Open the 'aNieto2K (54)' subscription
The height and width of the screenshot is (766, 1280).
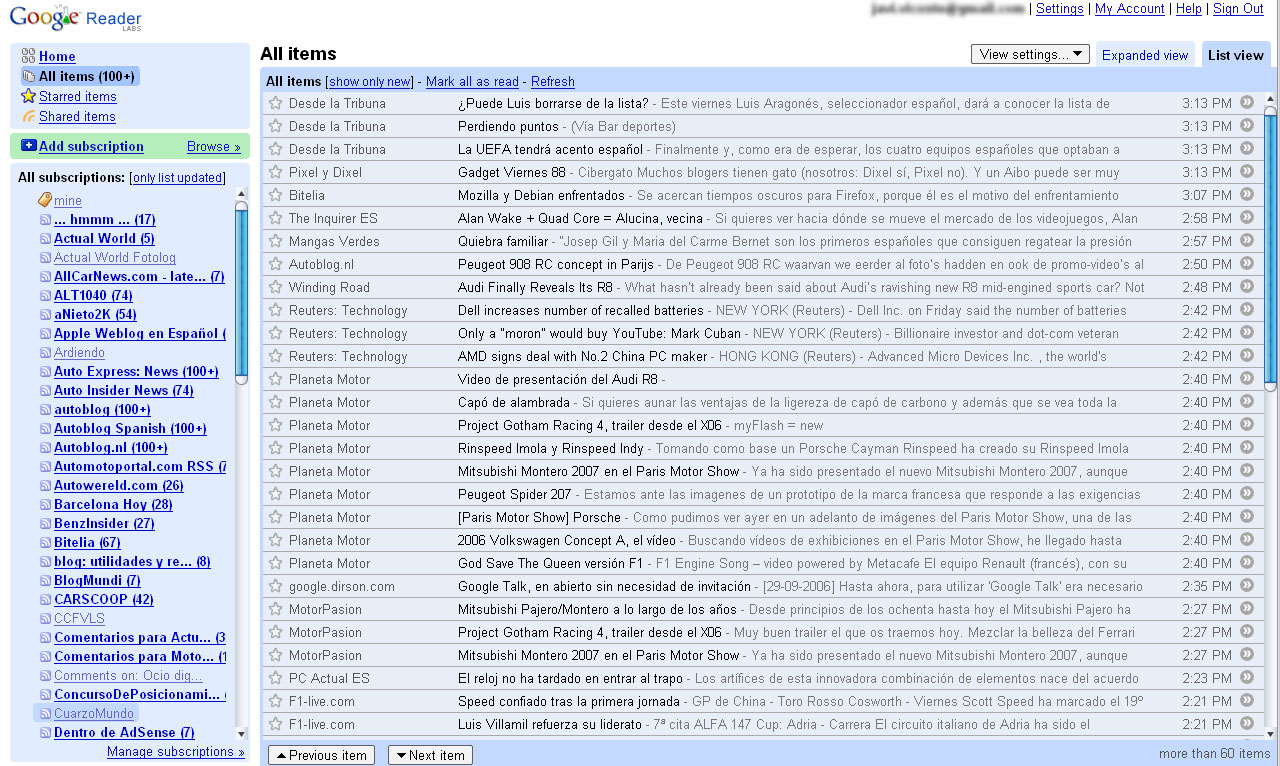point(95,315)
